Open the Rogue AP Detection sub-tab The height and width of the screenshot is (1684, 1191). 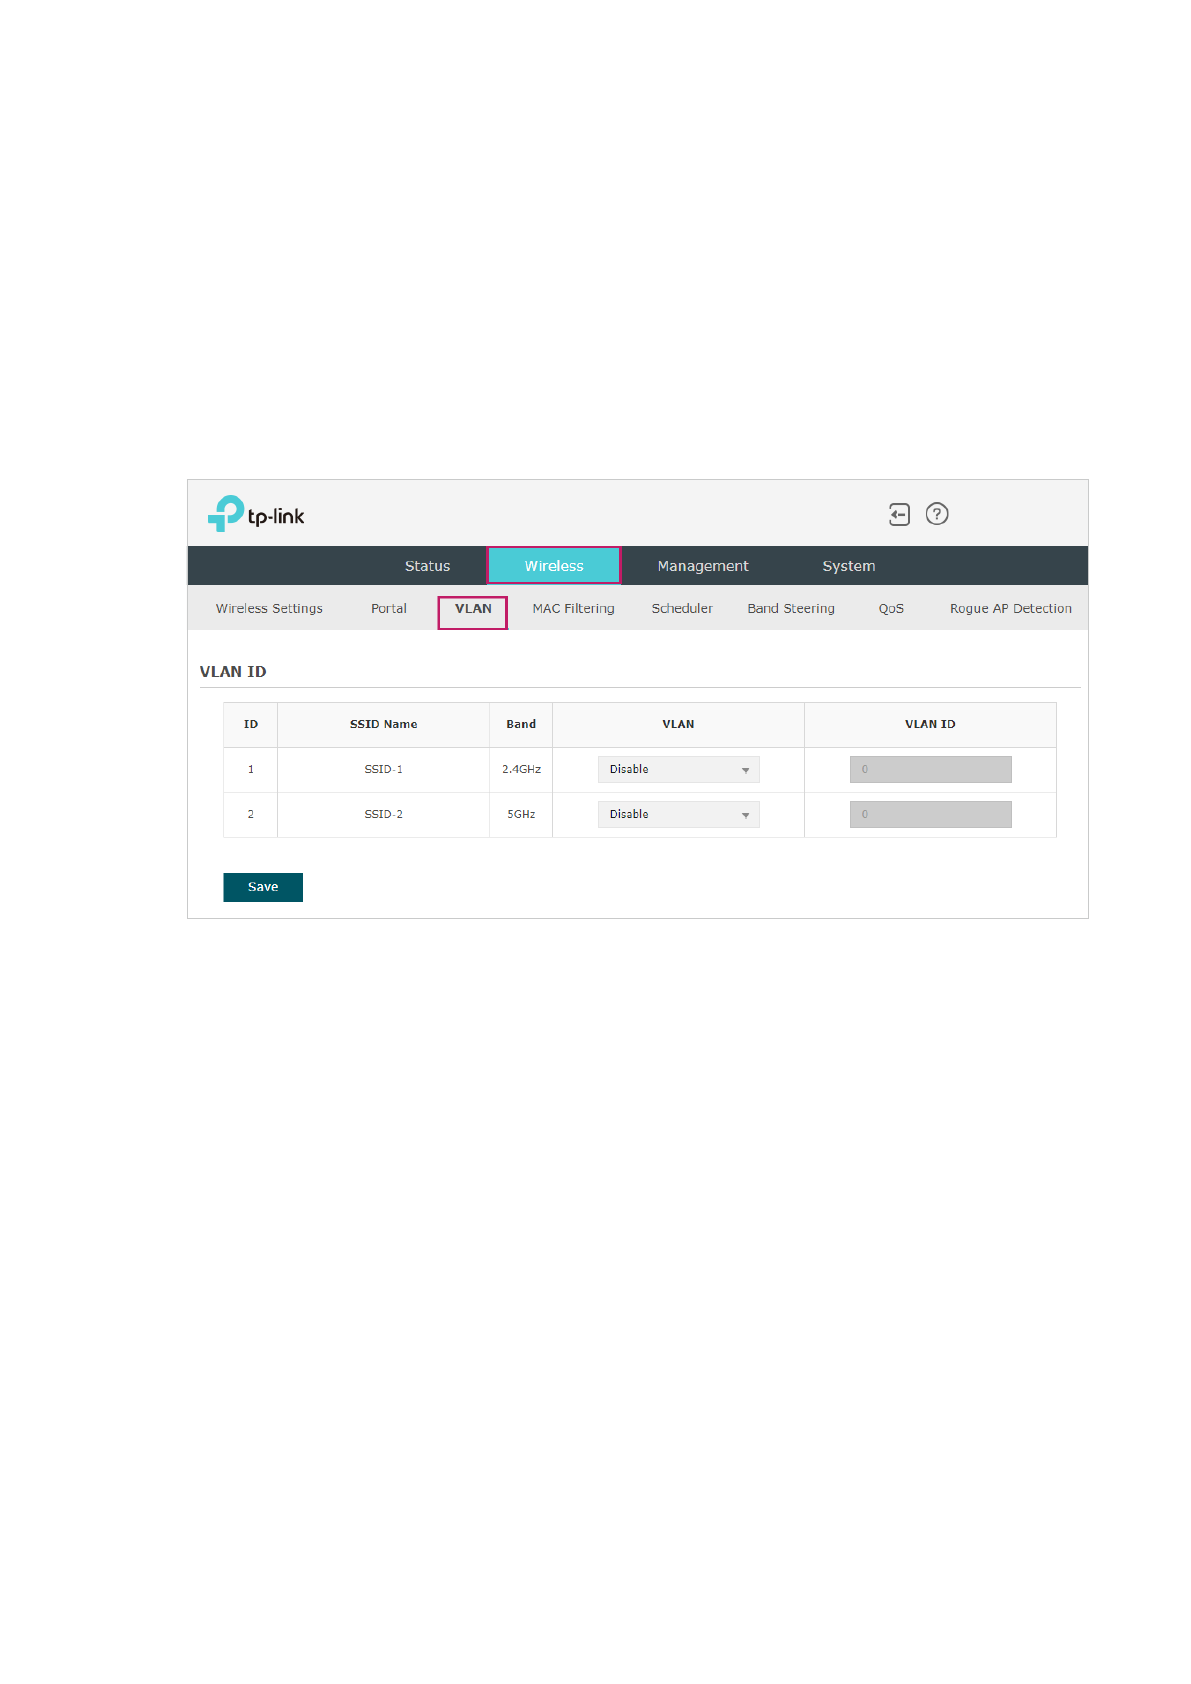(1010, 608)
